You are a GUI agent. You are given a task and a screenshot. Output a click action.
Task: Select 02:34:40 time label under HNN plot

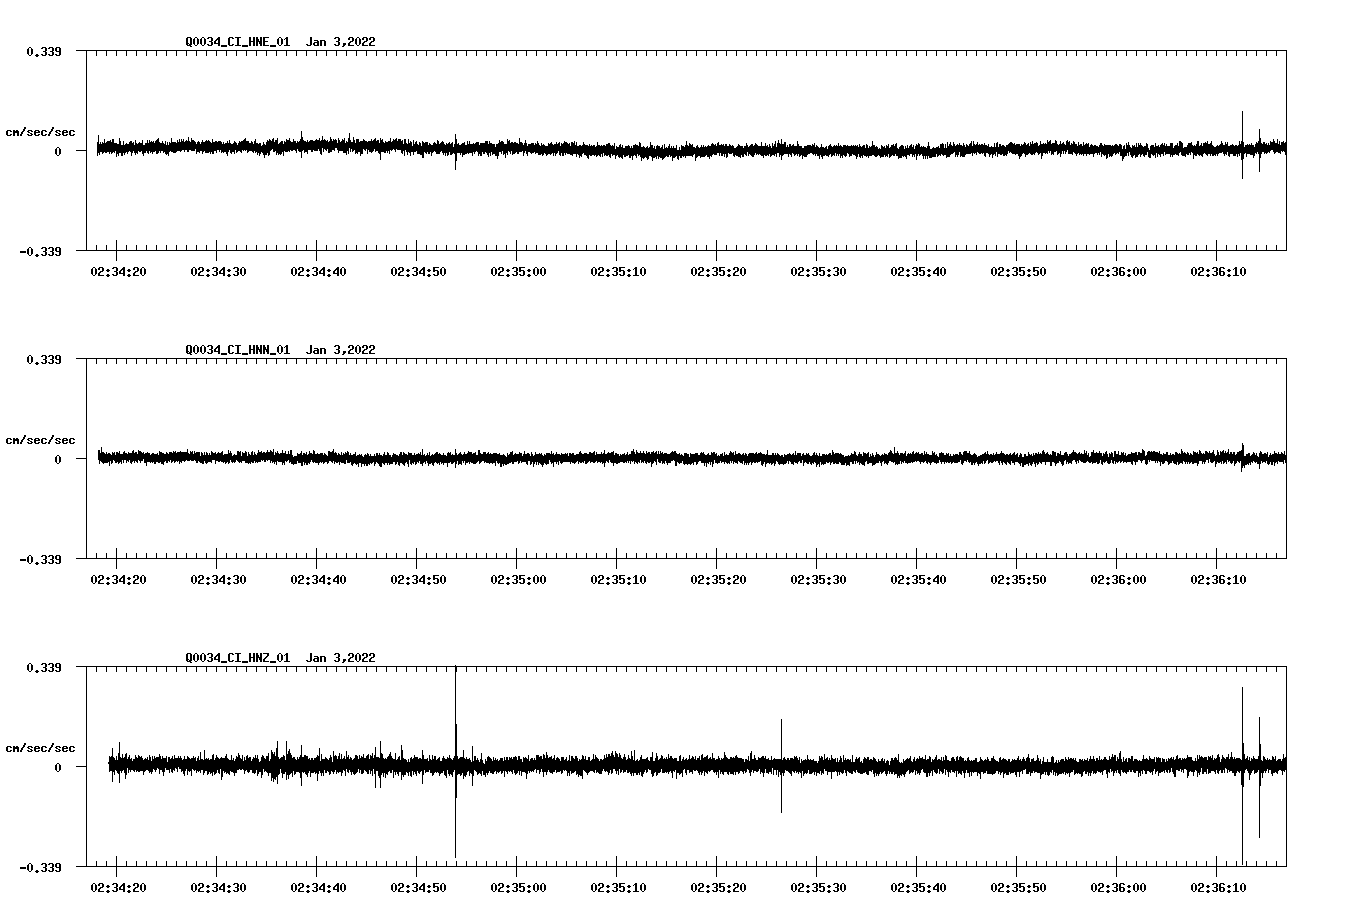tap(318, 579)
